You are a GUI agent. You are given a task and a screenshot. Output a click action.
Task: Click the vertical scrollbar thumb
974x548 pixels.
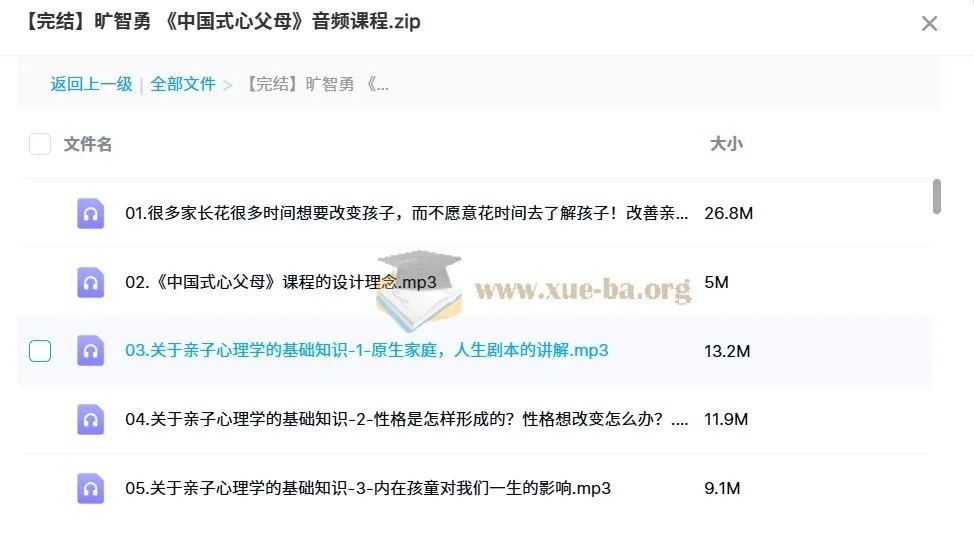(937, 196)
